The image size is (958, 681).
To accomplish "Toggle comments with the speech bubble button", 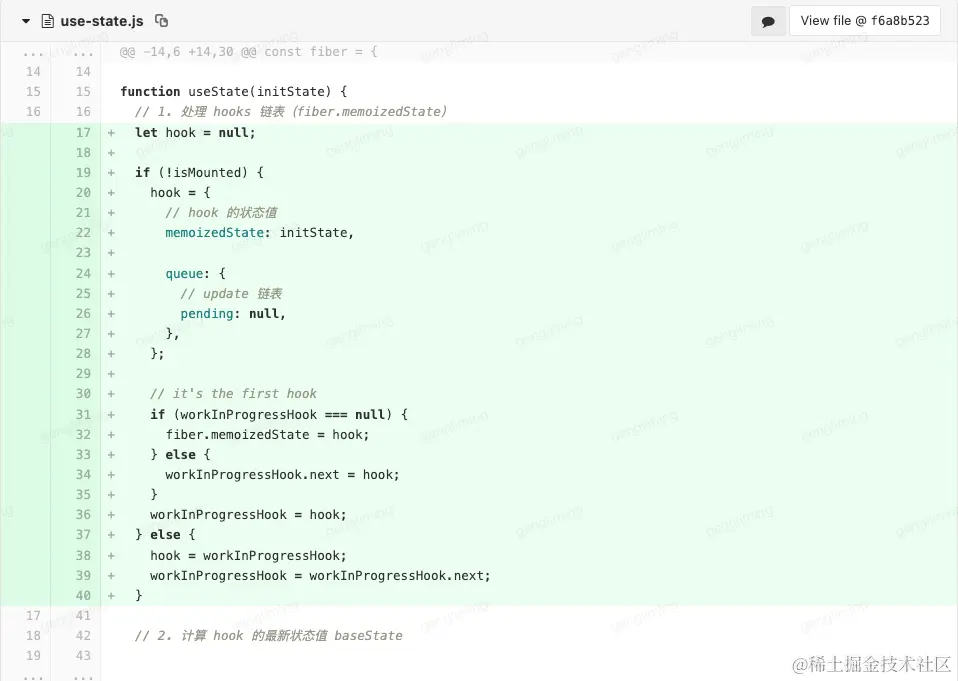I will [x=768, y=21].
